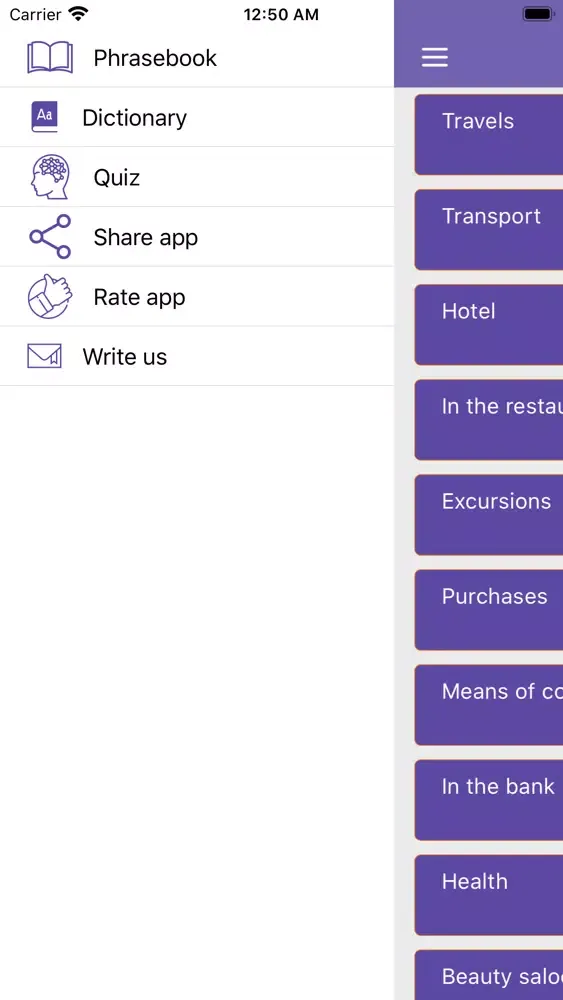Open the Travels category
The image size is (563, 1000).
pos(489,135)
